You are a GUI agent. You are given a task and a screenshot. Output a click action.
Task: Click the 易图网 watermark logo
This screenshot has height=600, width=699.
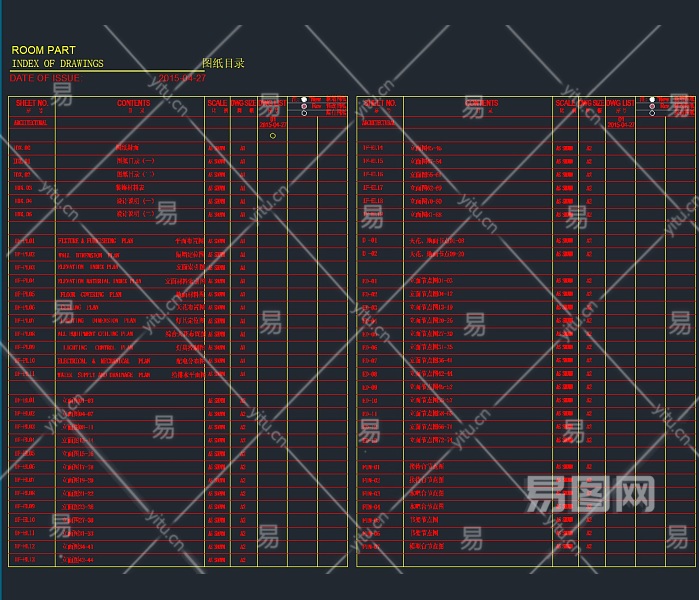click(x=590, y=493)
